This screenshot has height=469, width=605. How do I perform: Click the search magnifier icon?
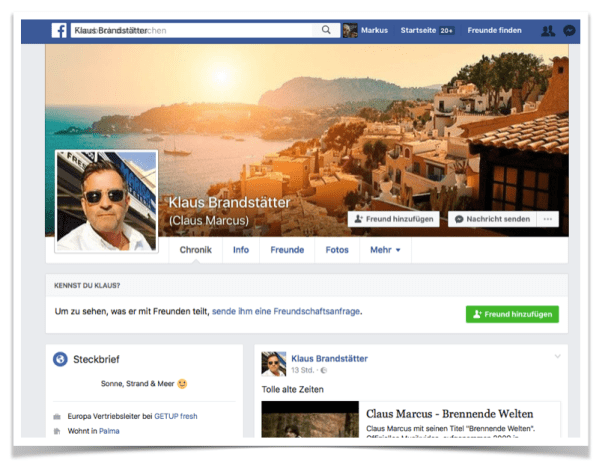(326, 30)
